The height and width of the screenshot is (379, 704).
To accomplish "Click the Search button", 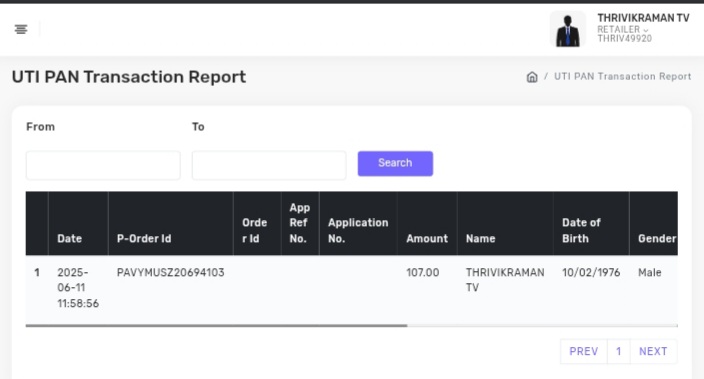I will point(395,163).
